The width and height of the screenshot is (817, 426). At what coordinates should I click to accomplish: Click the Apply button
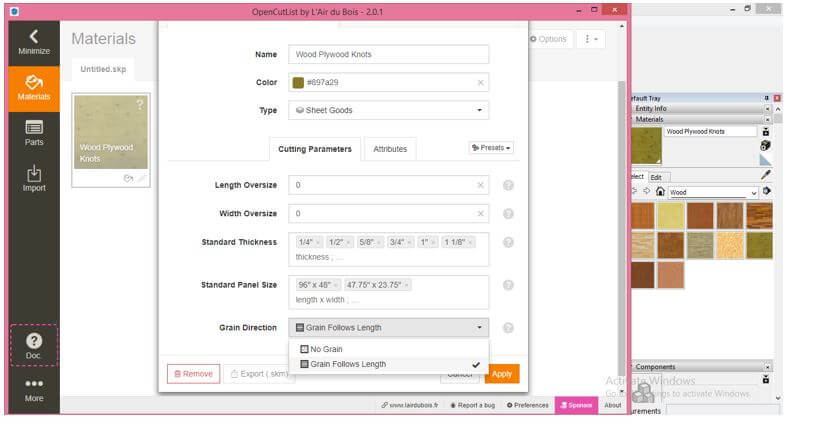(502, 374)
